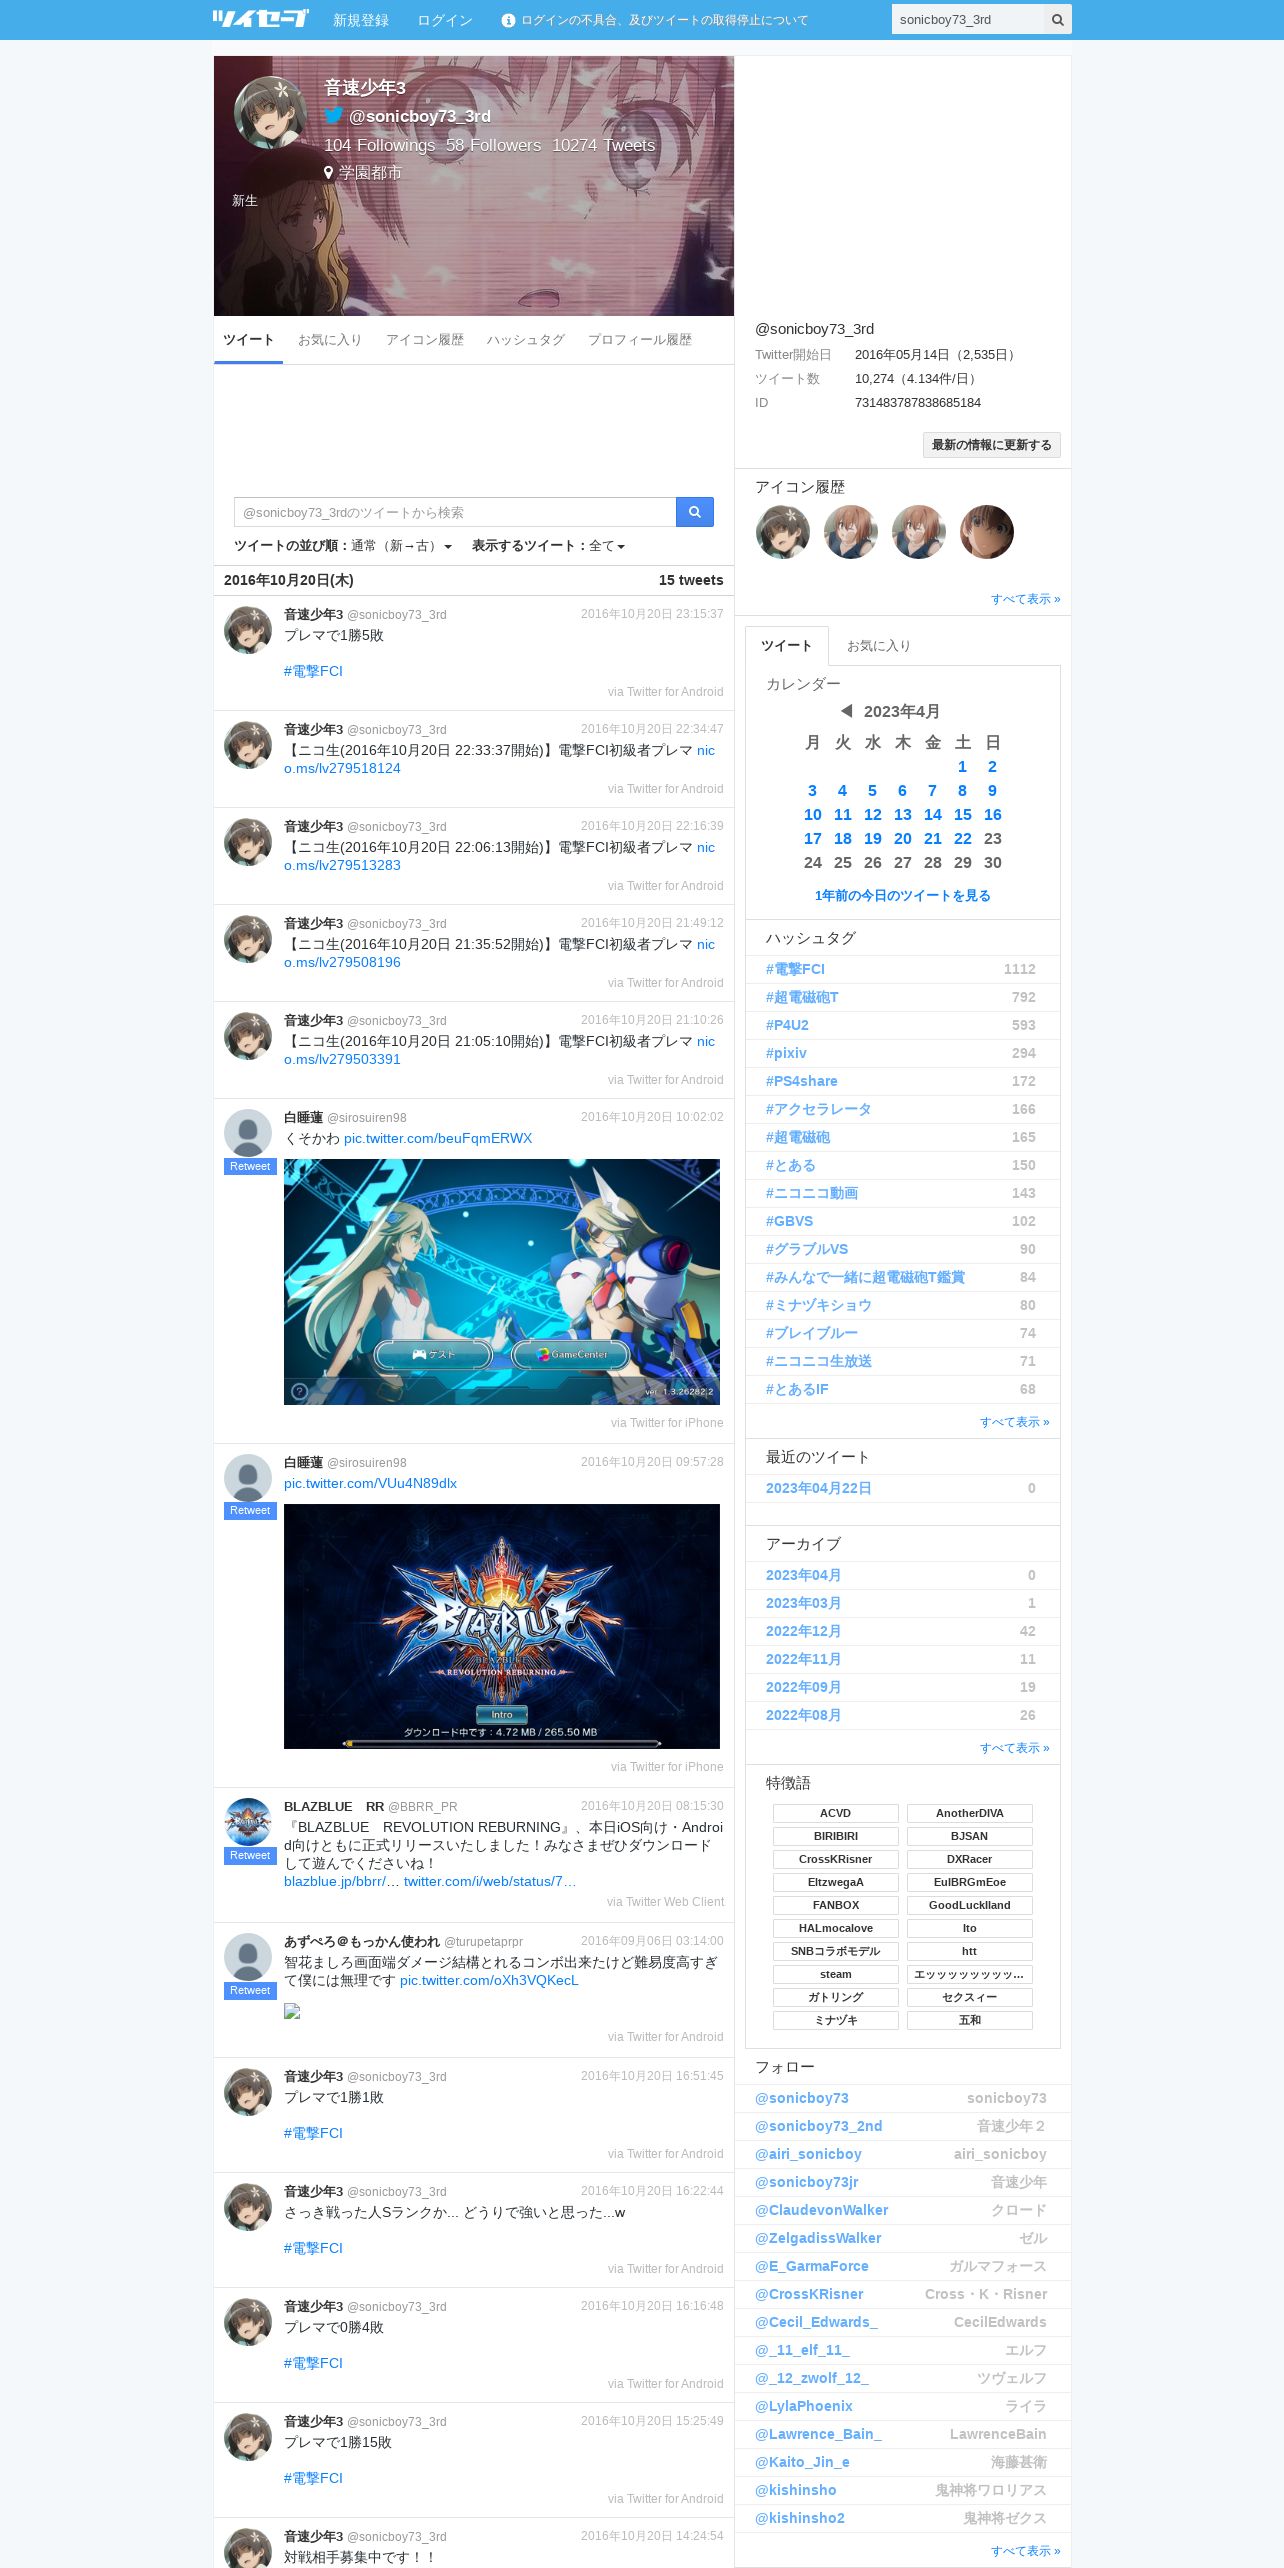Click the blue tweet search button
The image size is (1284, 2568).
694,512
